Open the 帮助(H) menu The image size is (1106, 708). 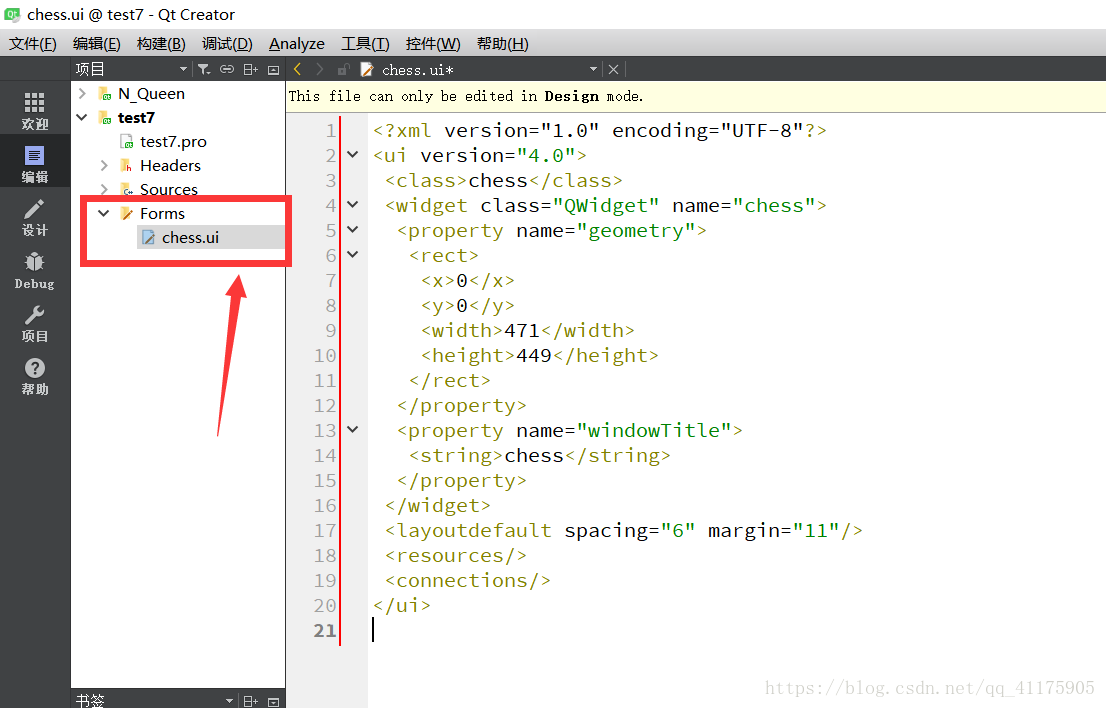click(x=502, y=44)
